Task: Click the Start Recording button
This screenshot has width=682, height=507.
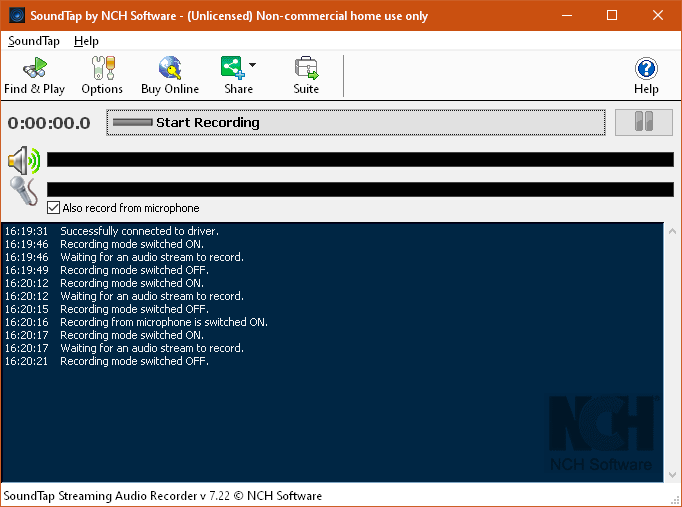Action: click(356, 123)
